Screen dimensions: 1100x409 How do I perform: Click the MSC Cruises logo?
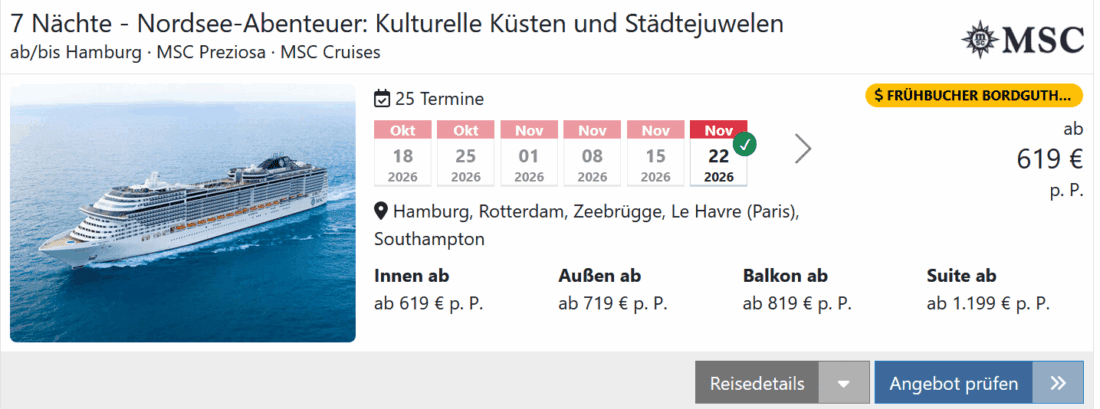point(1022,38)
